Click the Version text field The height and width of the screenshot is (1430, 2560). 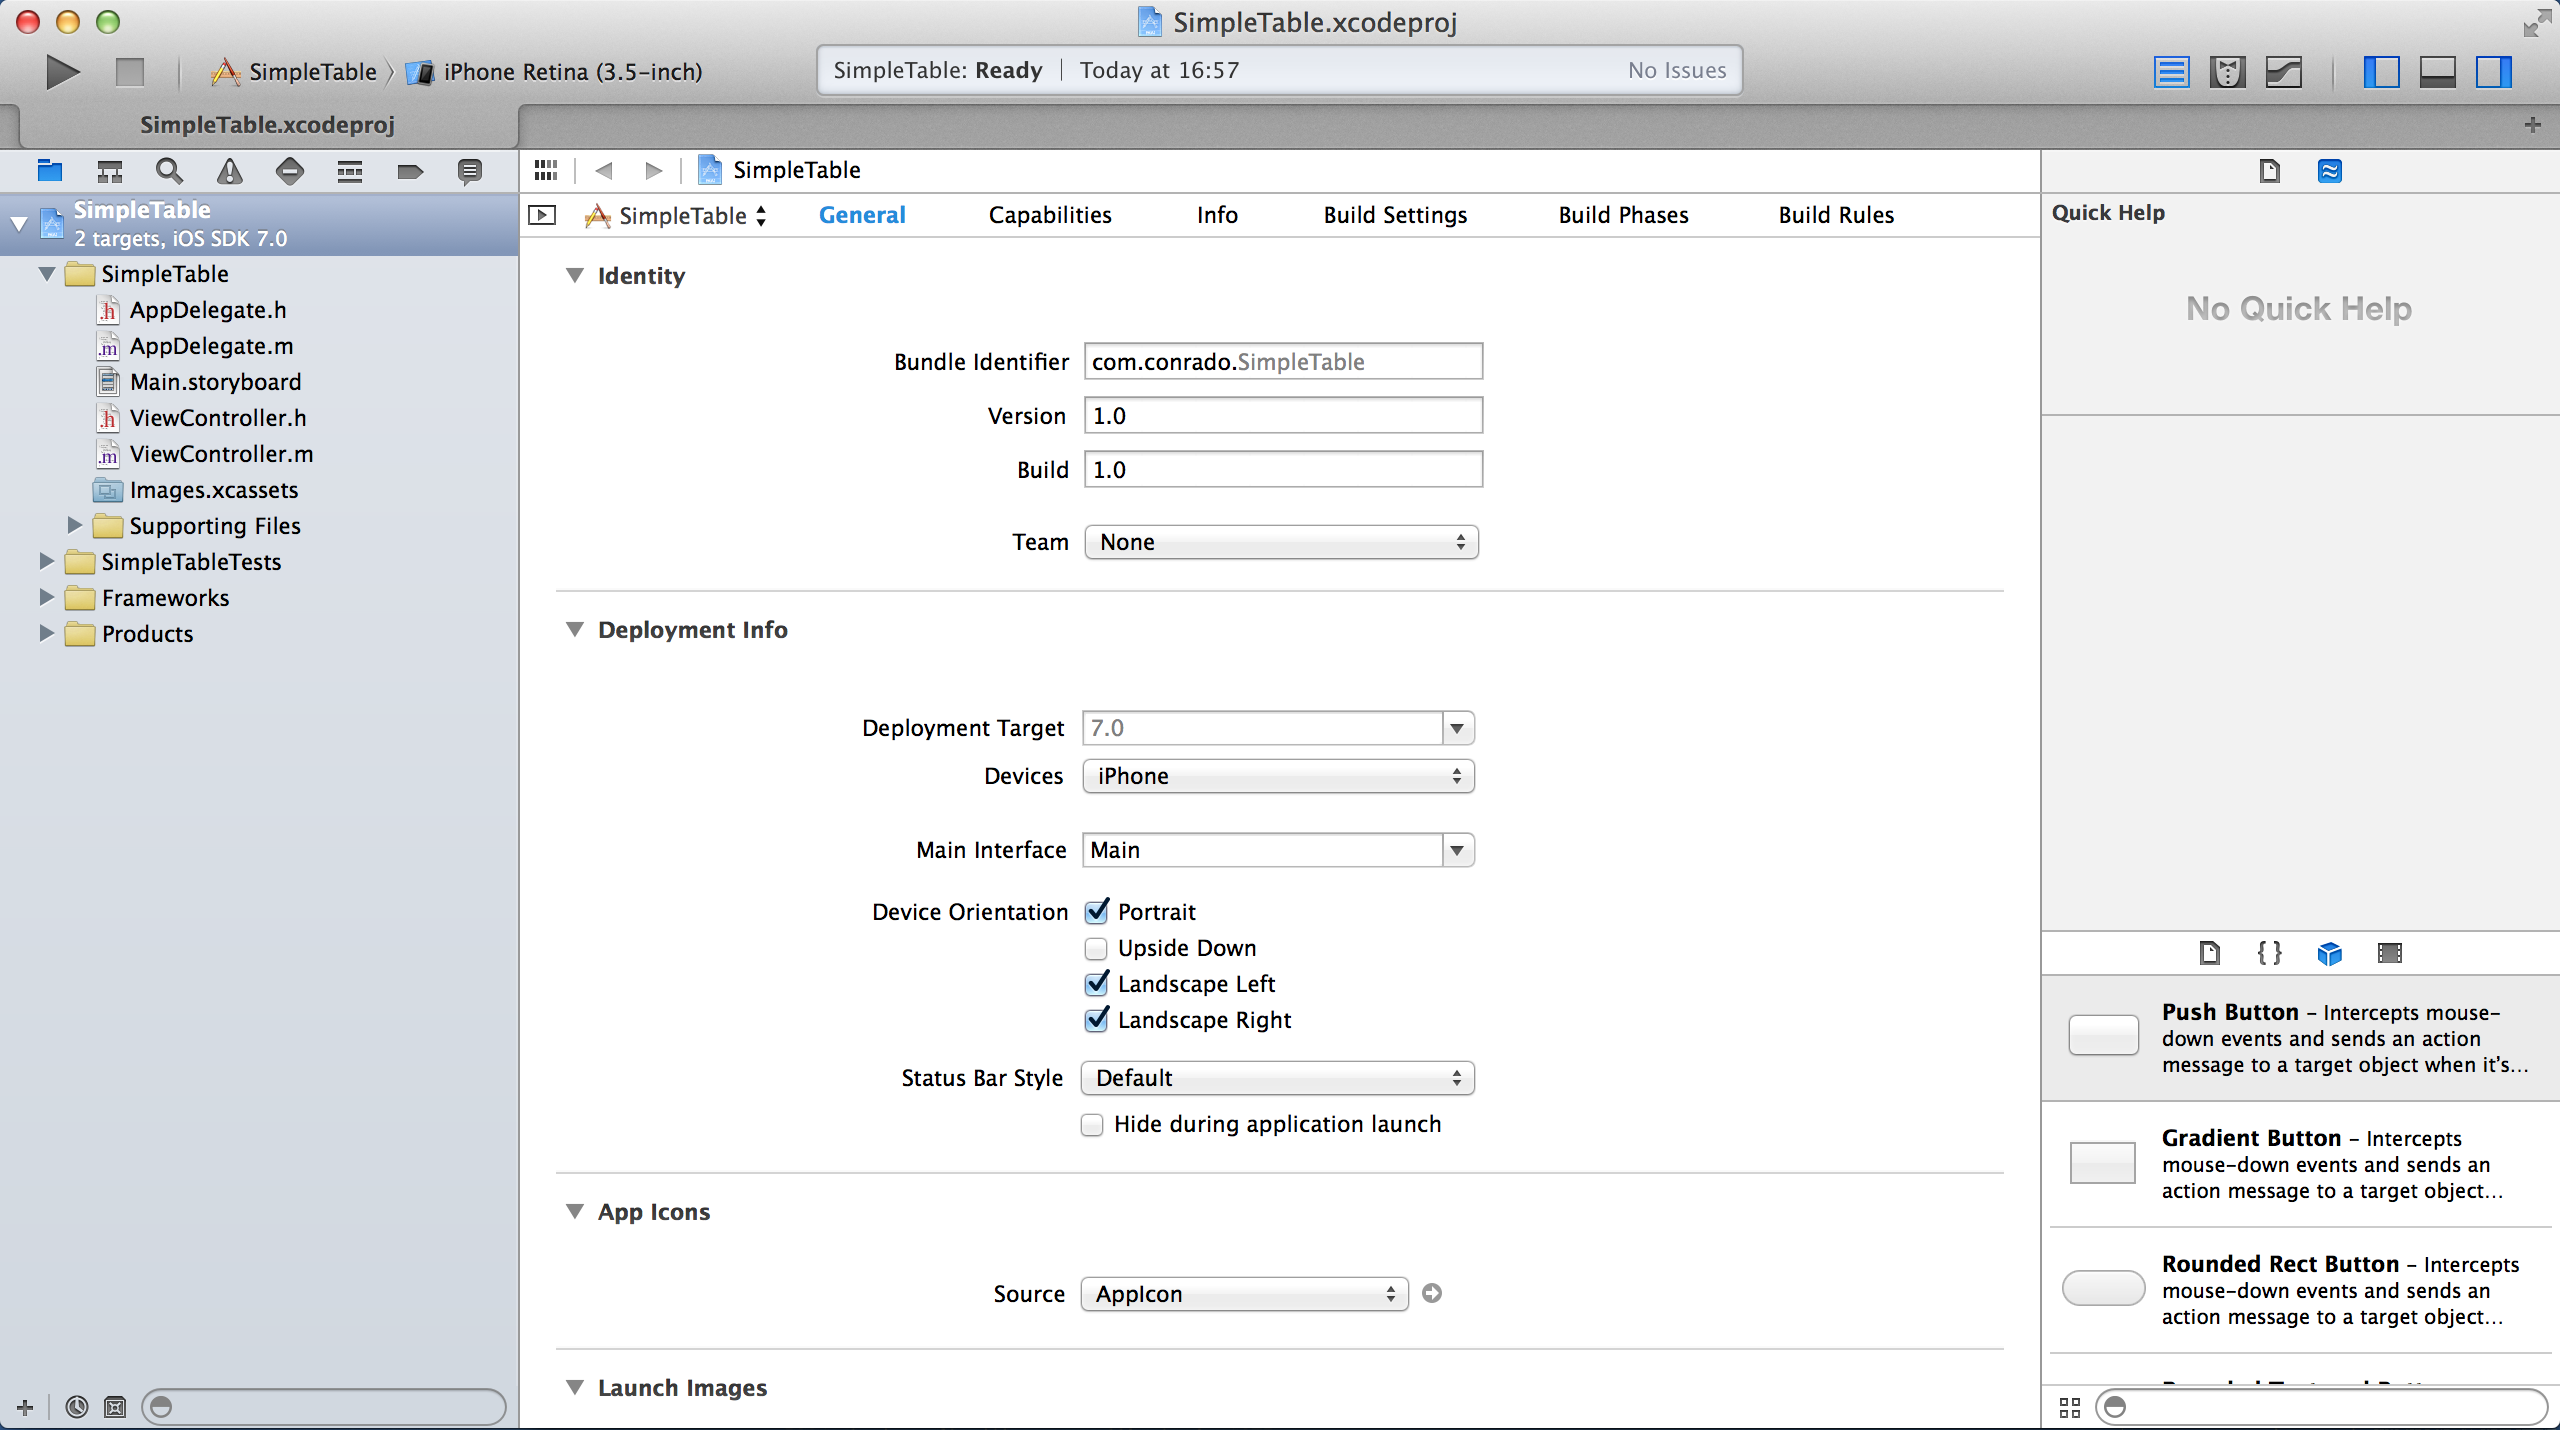[x=1283, y=416]
